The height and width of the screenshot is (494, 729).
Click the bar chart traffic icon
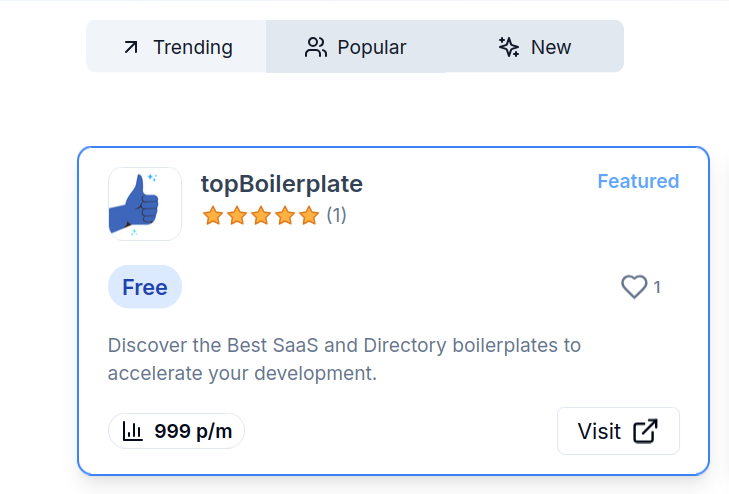pyautogui.click(x=133, y=431)
